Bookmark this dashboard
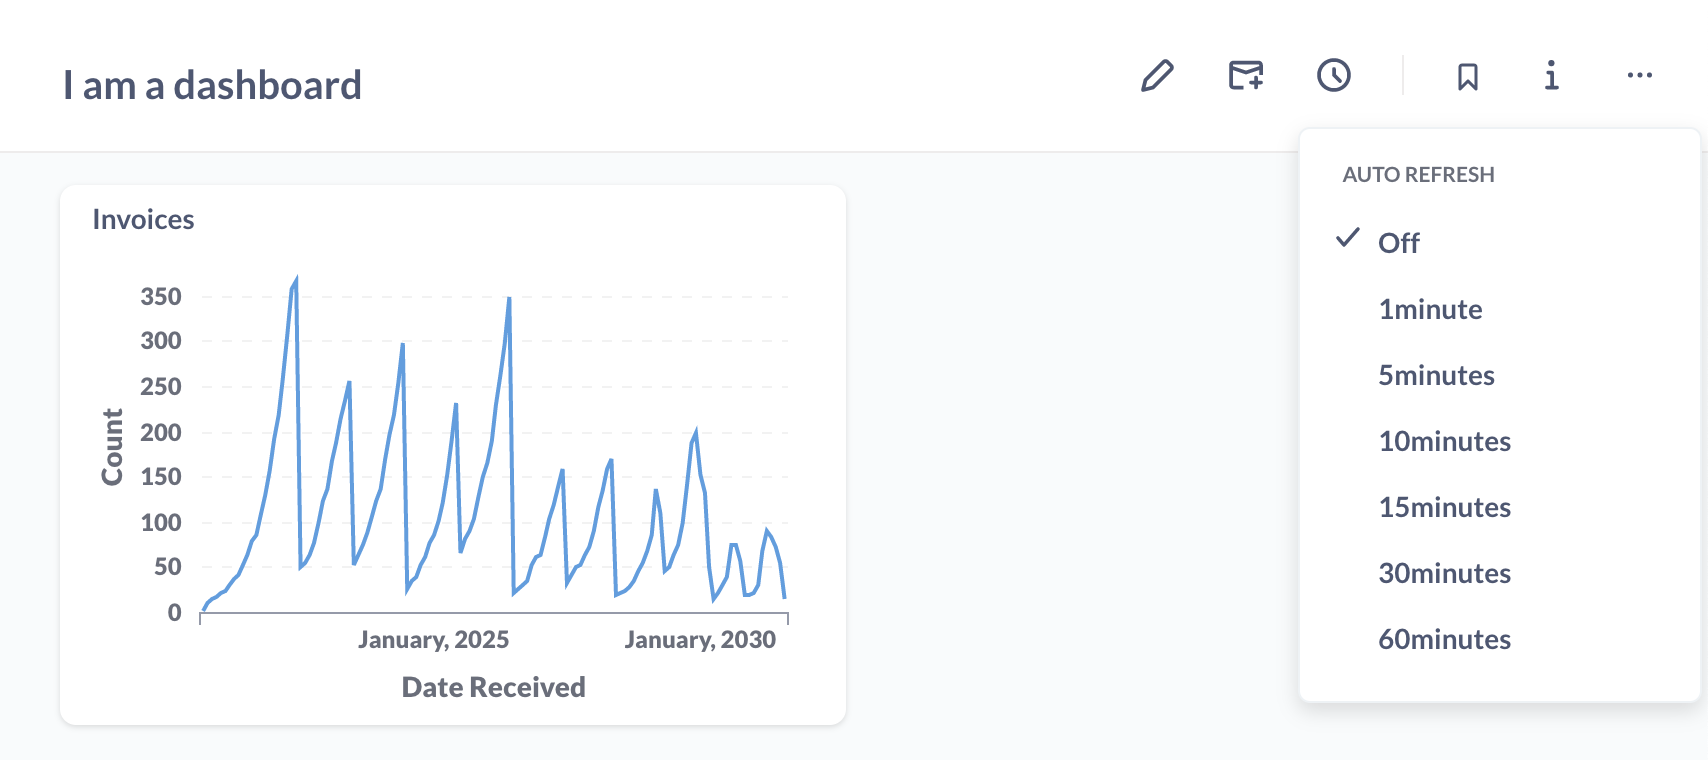 1468,77
